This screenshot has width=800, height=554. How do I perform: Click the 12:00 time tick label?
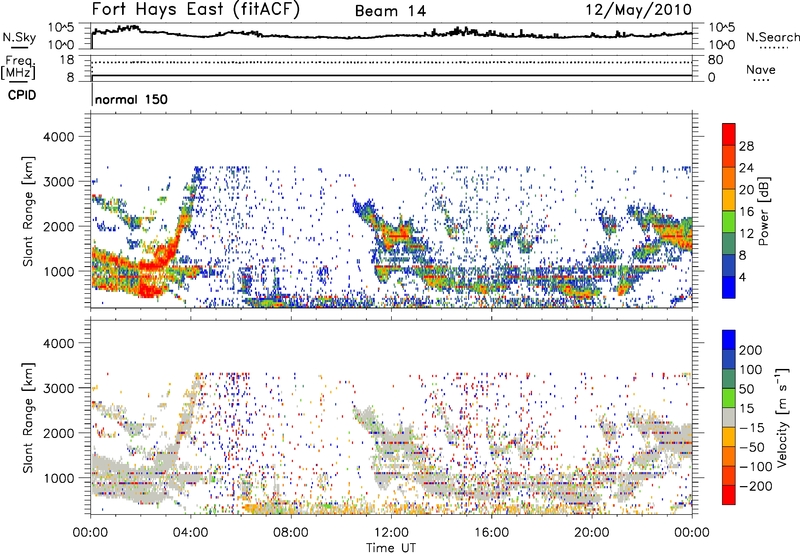[x=391, y=533]
